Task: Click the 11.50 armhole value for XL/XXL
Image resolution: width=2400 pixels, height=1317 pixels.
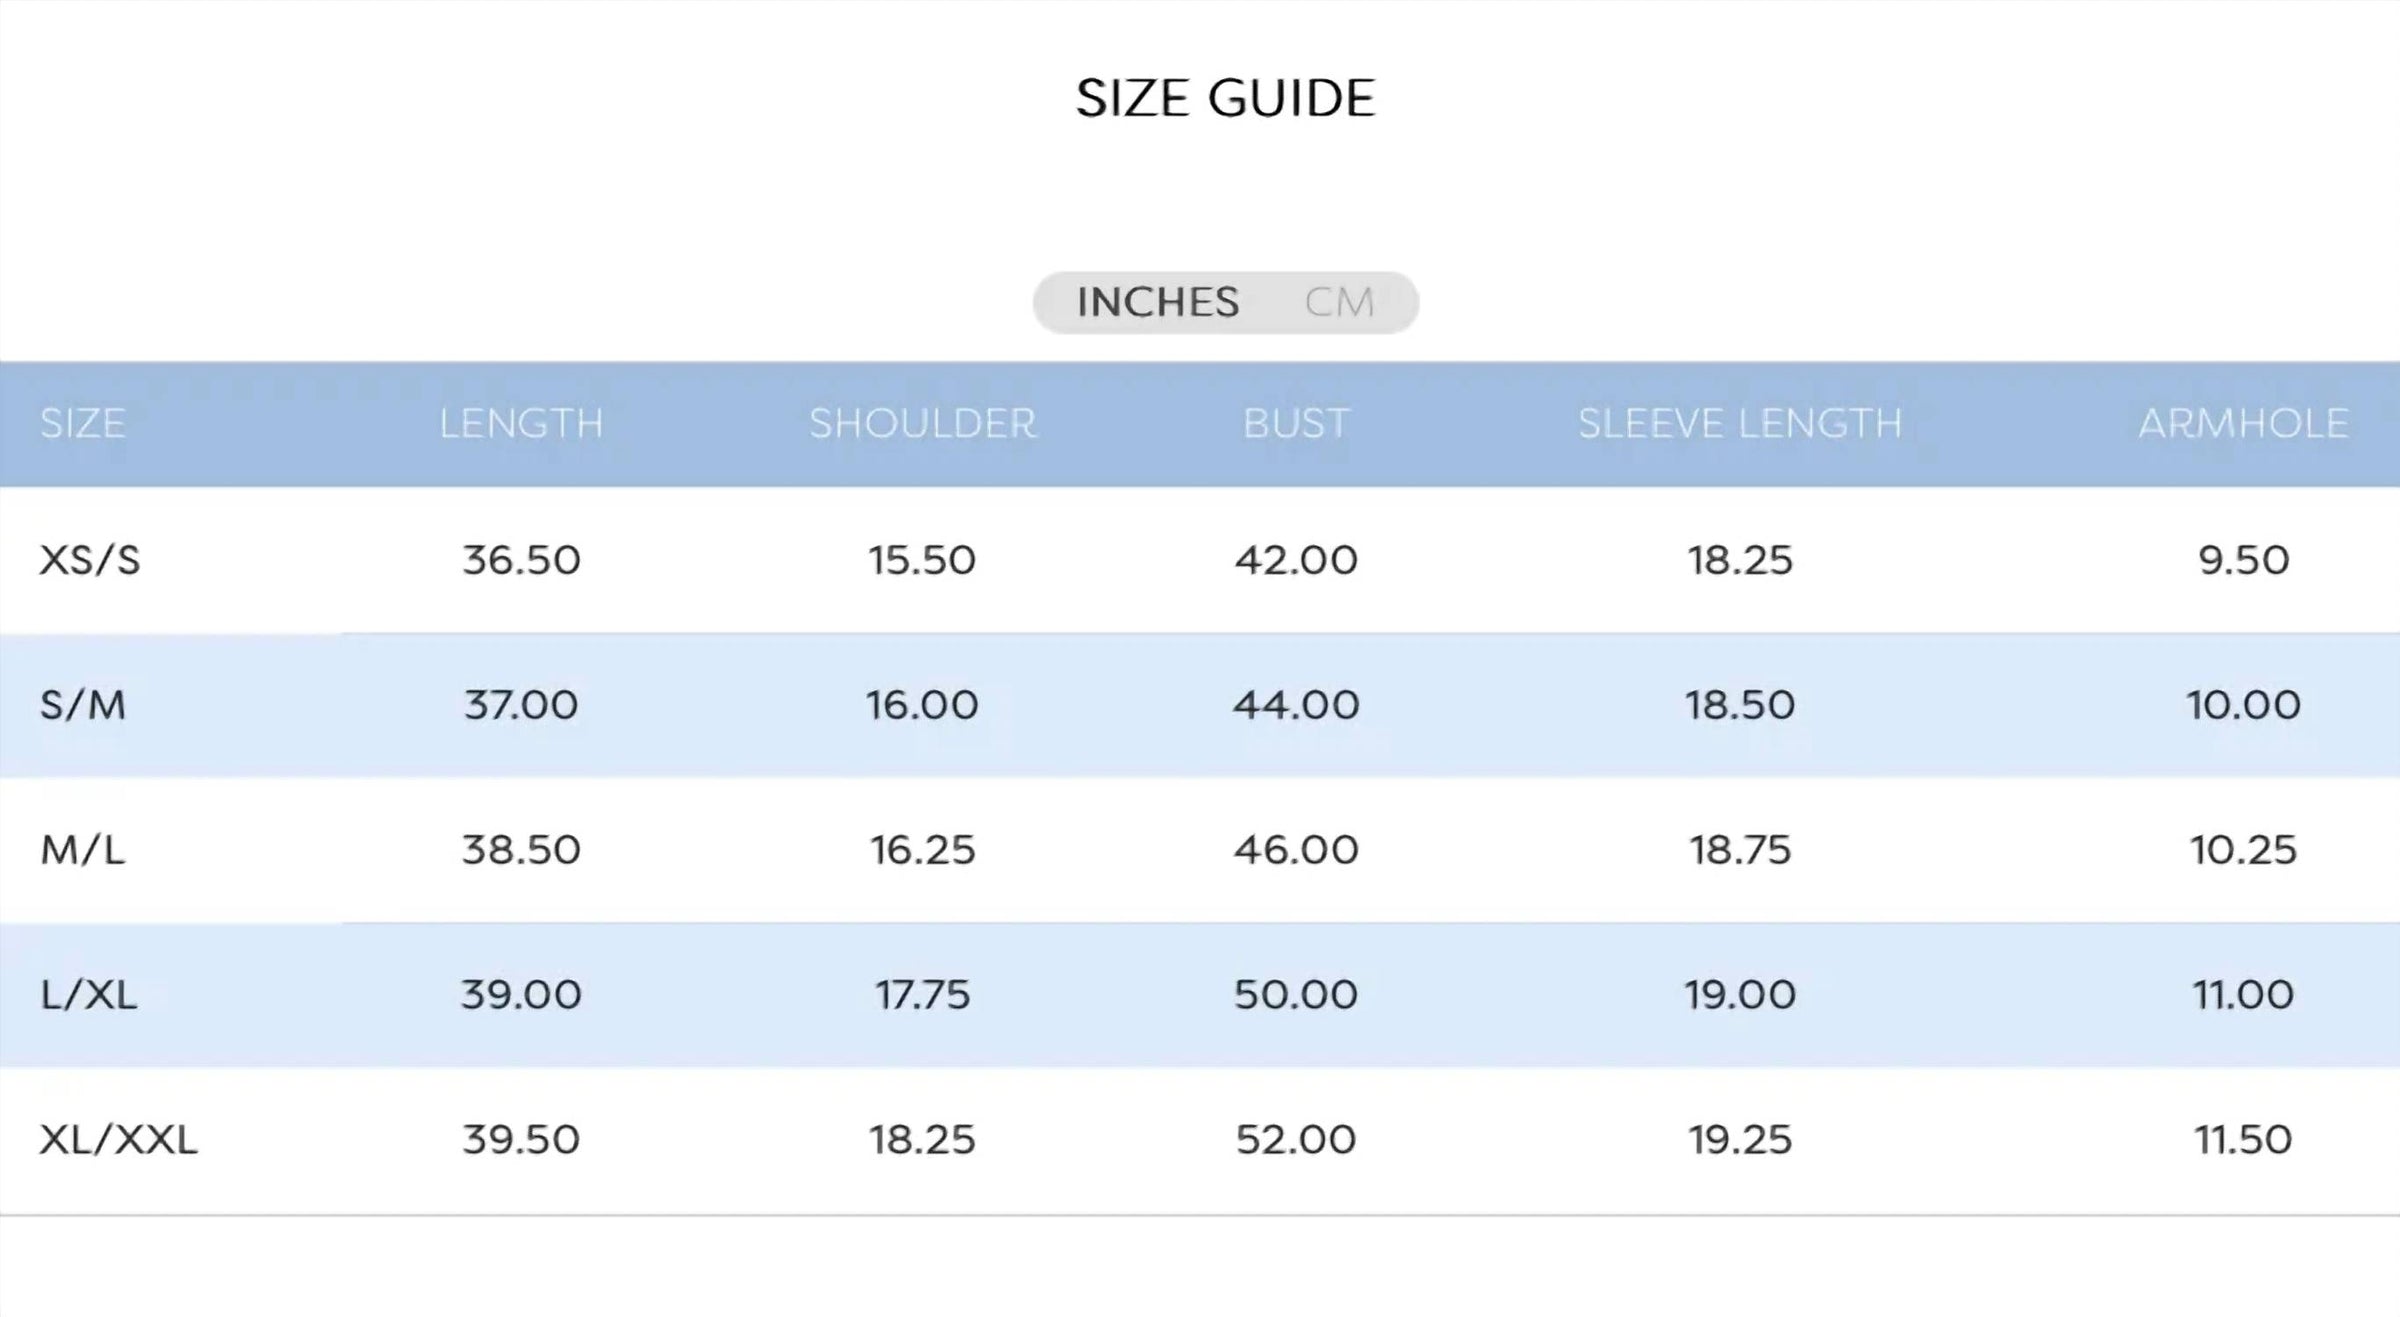Action: click(2243, 1140)
